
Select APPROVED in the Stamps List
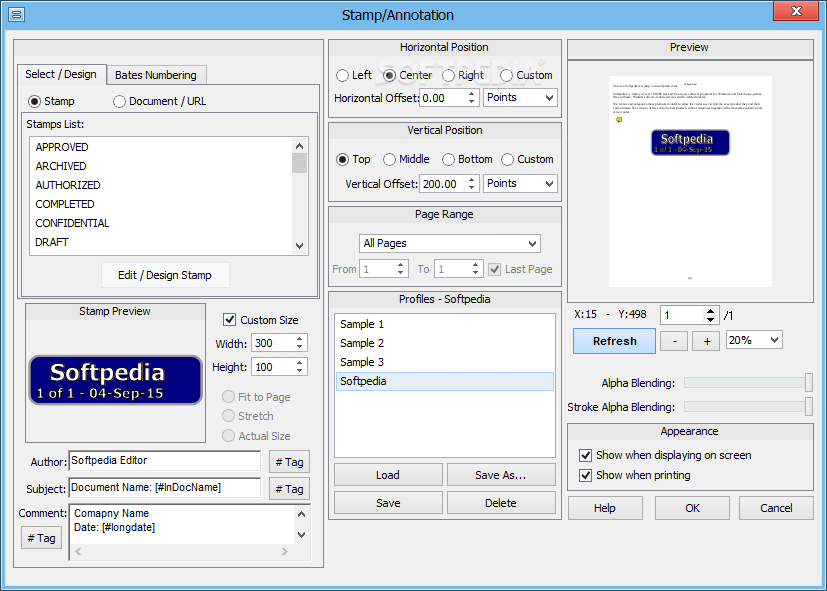pos(161,147)
